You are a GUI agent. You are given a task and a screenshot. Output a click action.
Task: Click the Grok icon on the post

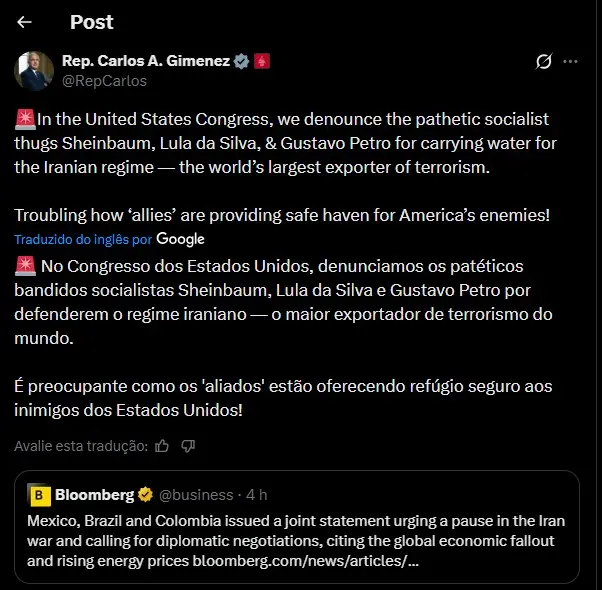[544, 62]
